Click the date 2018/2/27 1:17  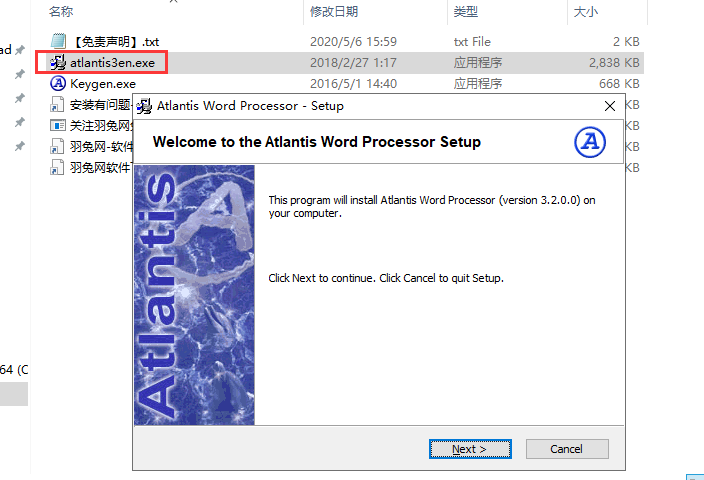(353, 62)
